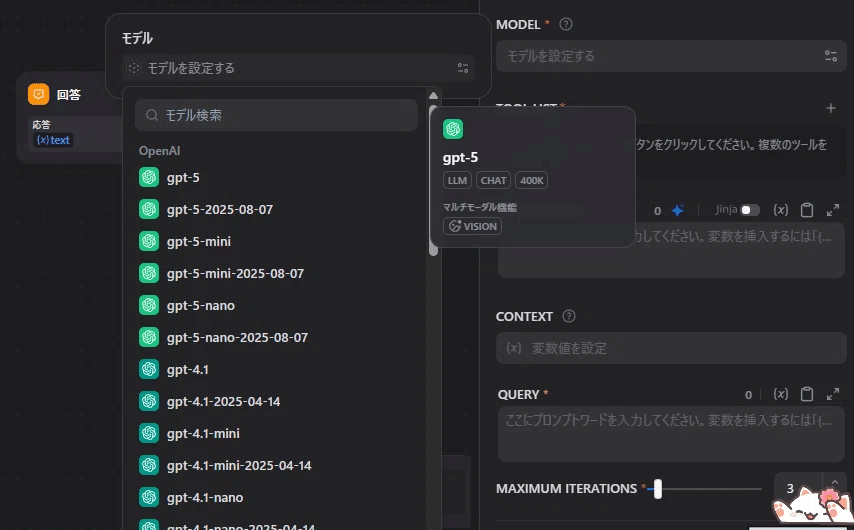Click the model parameter settings icon in popup
854x530 pixels.
[x=462, y=68]
